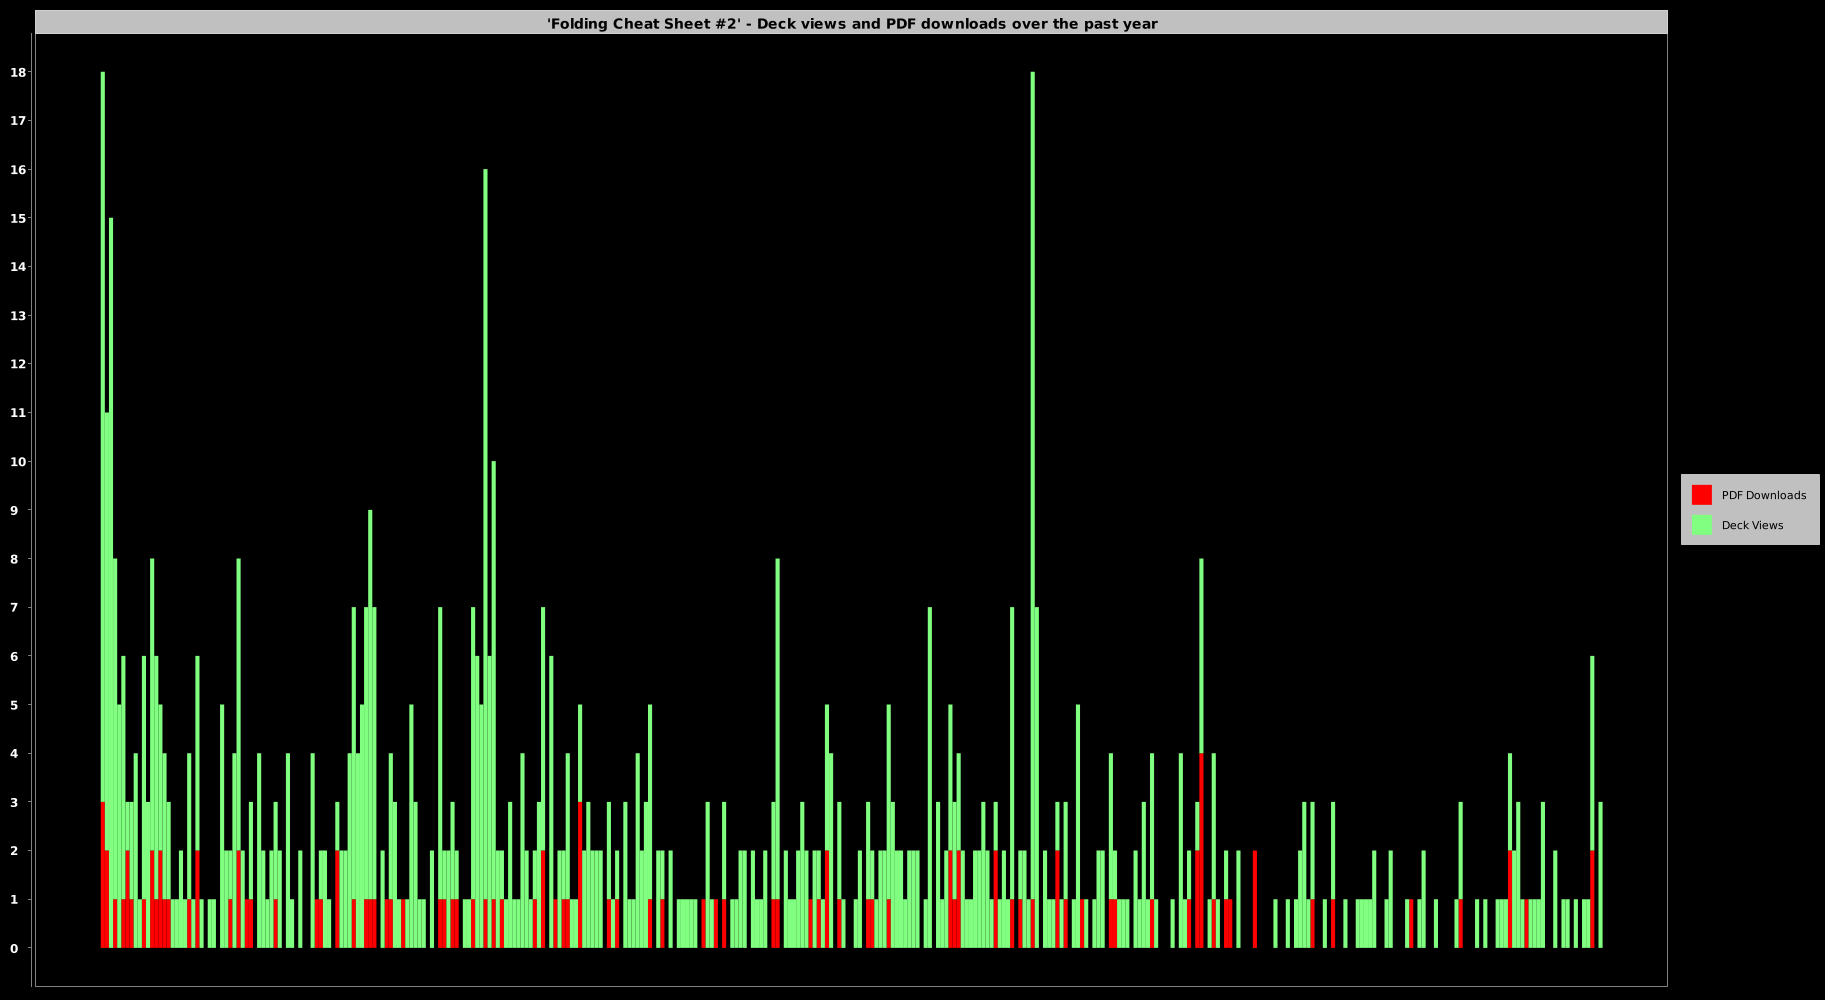Click the red PDF Downloads legend swatch
The image size is (1825, 1000).
coord(1701,495)
